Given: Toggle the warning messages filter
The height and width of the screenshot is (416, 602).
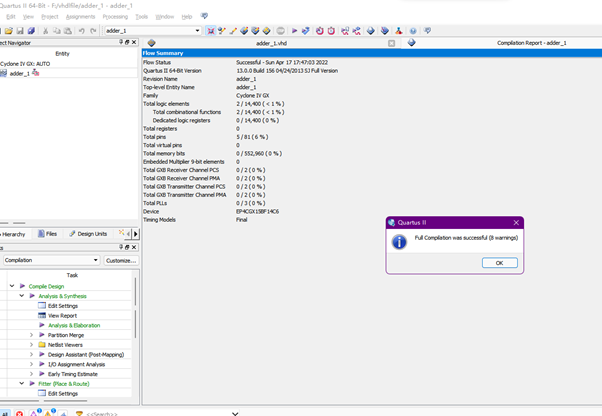Looking at the screenshot, I should coord(48,413).
